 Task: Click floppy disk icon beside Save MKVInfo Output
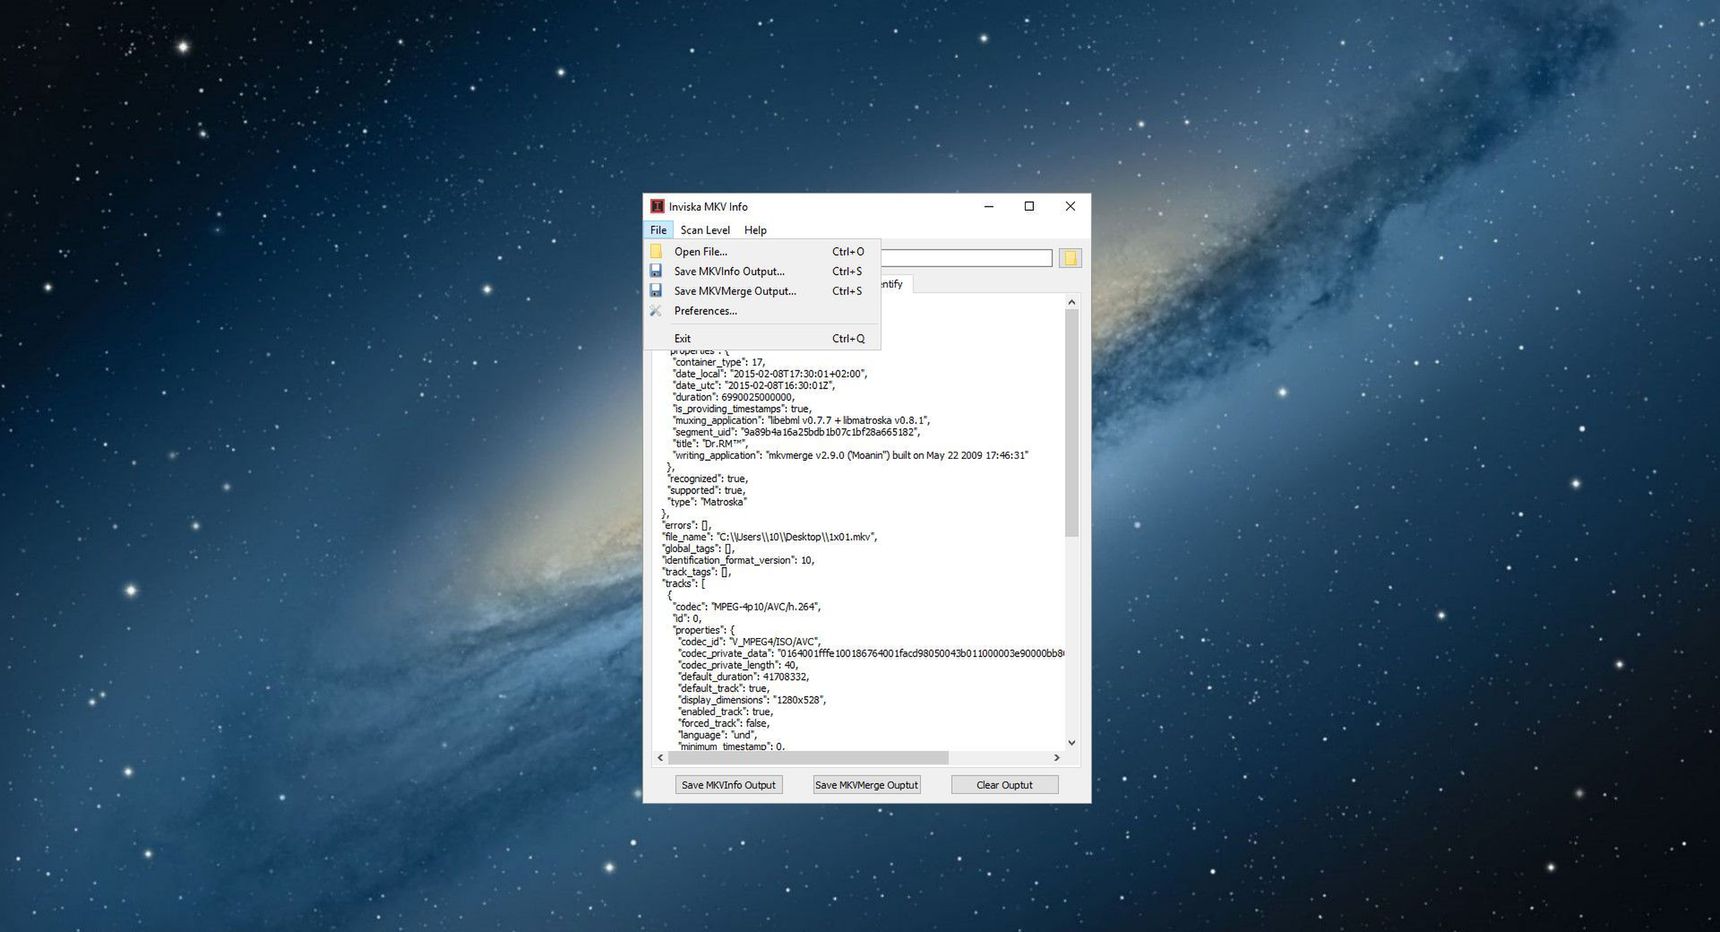[x=656, y=271]
